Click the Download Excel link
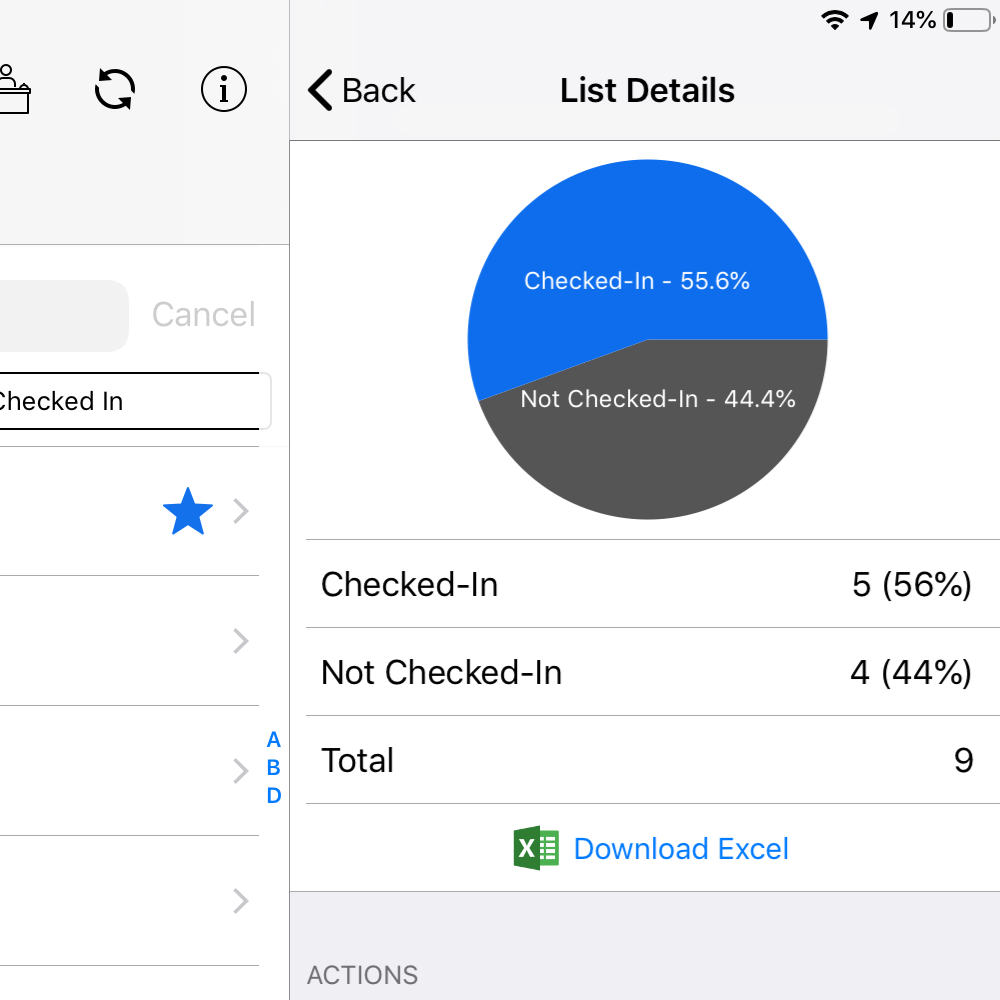The width and height of the screenshot is (1000, 1000). point(681,849)
